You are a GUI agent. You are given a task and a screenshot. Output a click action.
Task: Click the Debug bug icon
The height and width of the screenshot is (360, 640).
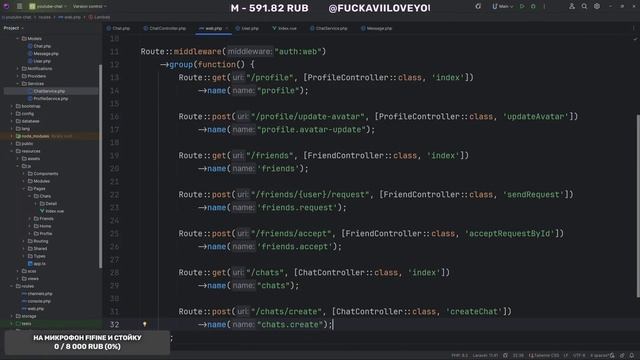533,7
